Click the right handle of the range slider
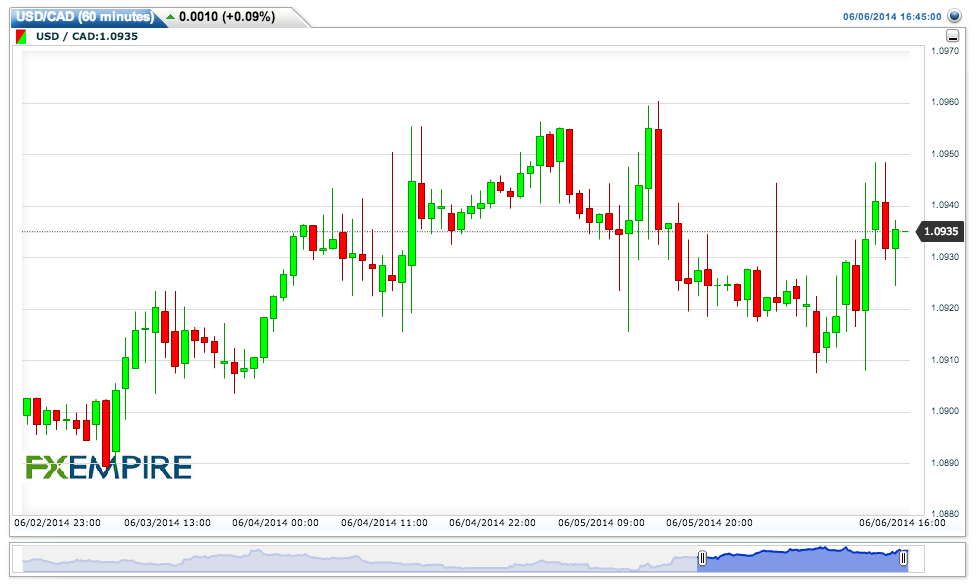The width and height of the screenshot is (976, 585). pos(903,558)
